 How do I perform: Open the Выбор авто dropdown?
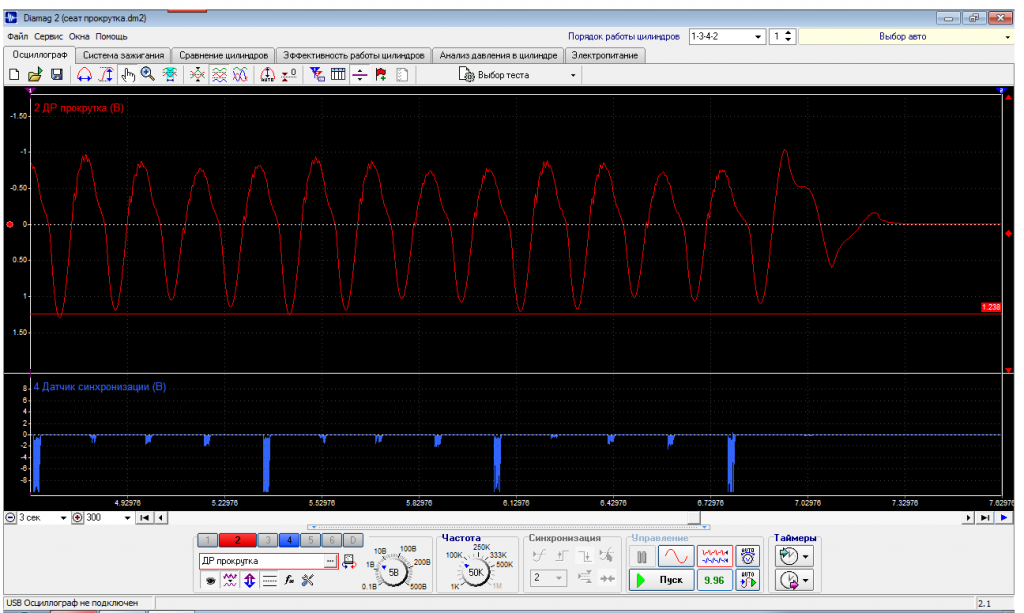point(1007,37)
